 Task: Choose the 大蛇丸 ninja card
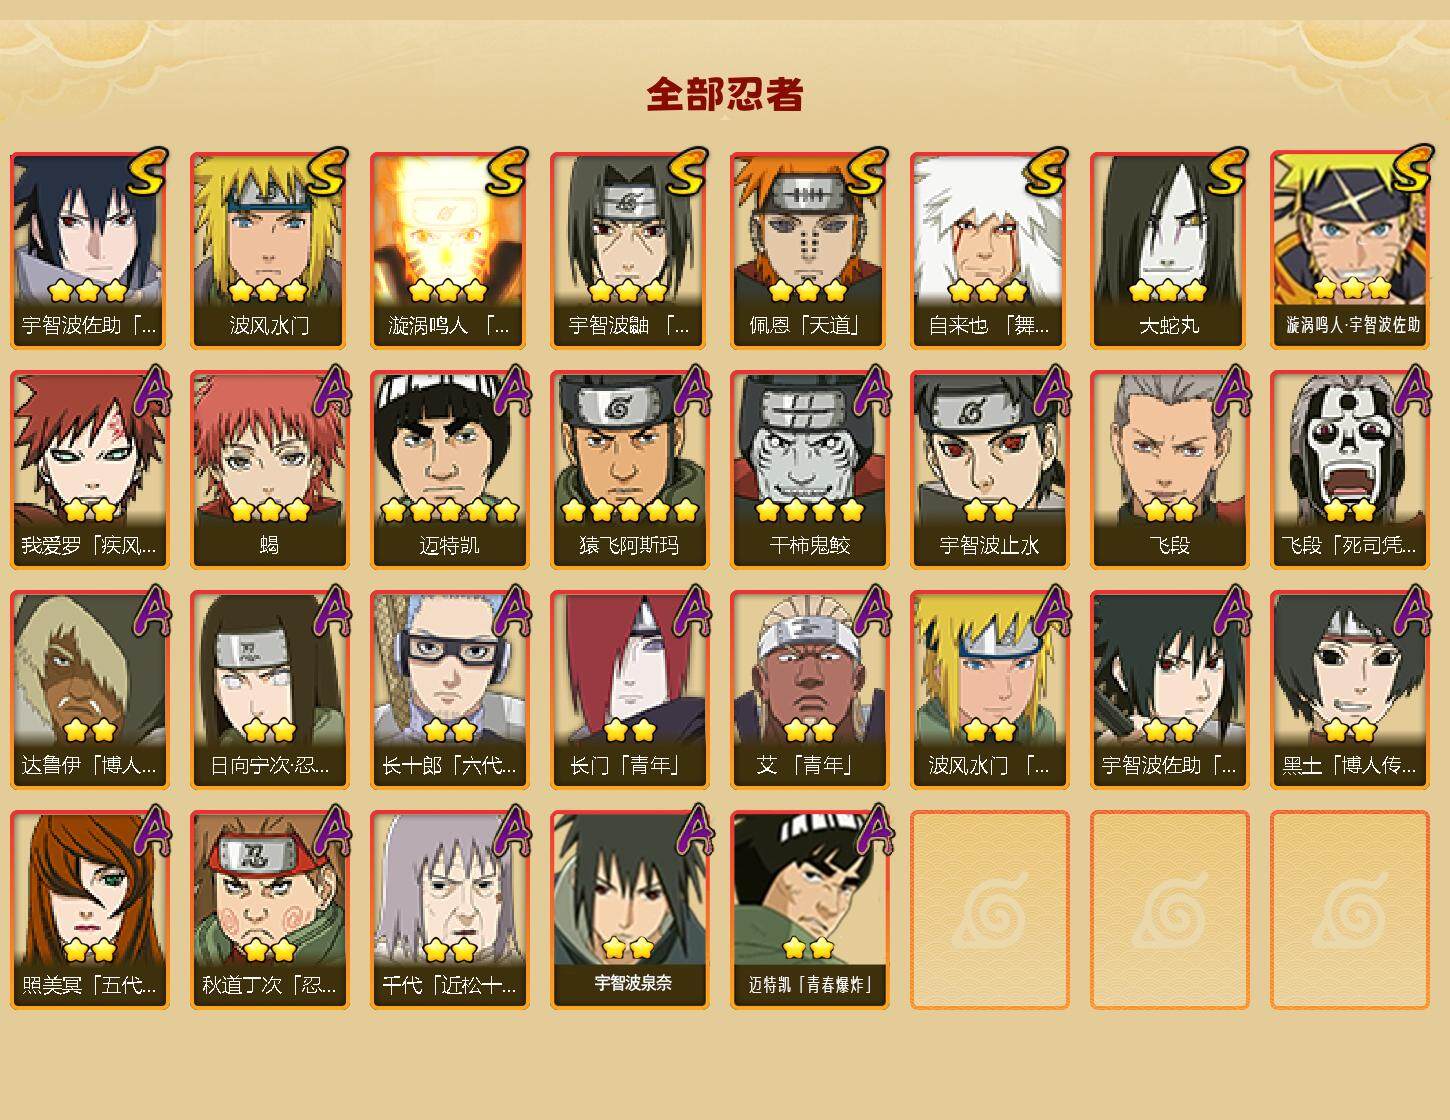1170,250
